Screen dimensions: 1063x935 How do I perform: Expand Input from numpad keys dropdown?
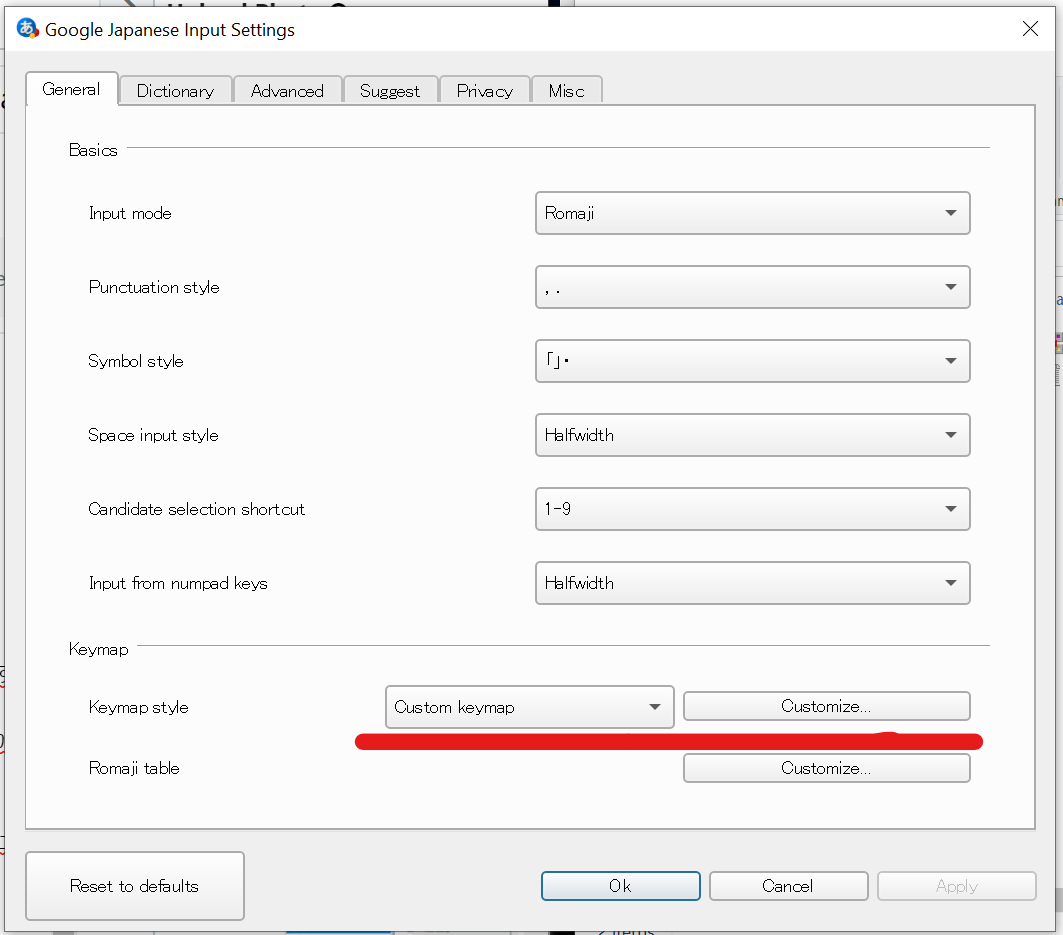[753, 582]
